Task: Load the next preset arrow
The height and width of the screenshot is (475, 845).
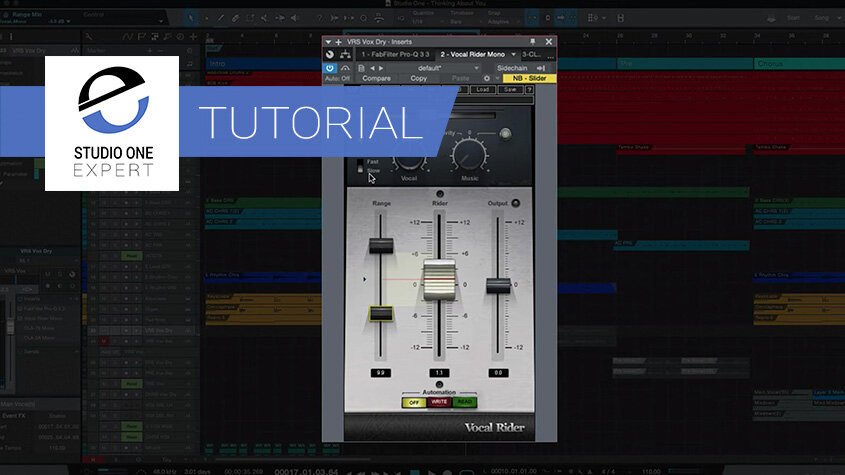Action: click(381, 68)
